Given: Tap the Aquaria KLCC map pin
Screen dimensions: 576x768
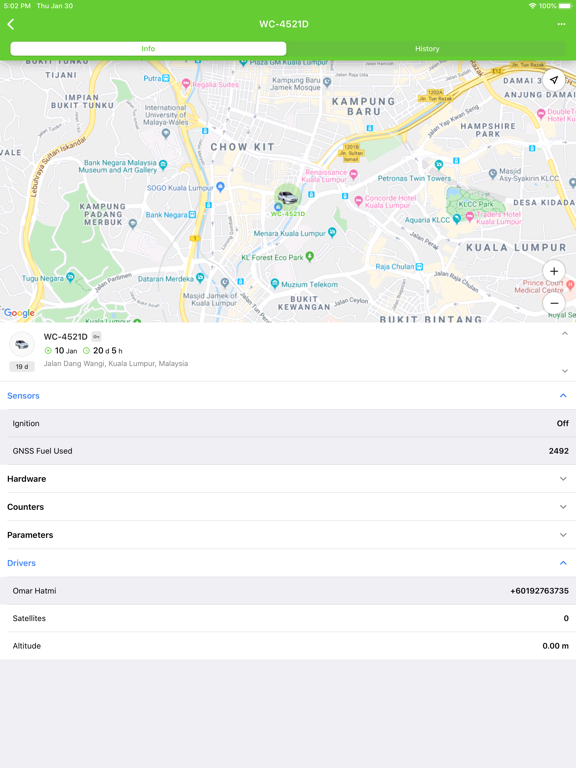Looking at the screenshot, I should (456, 218).
